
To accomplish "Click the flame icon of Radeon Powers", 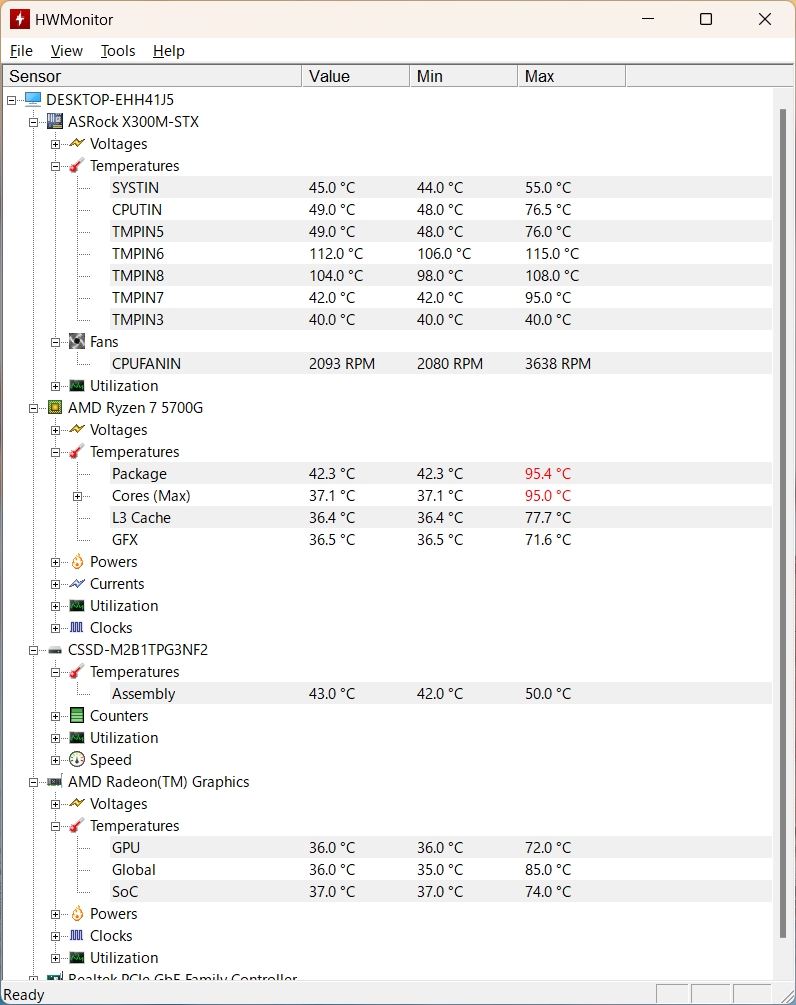I will [x=77, y=913].
